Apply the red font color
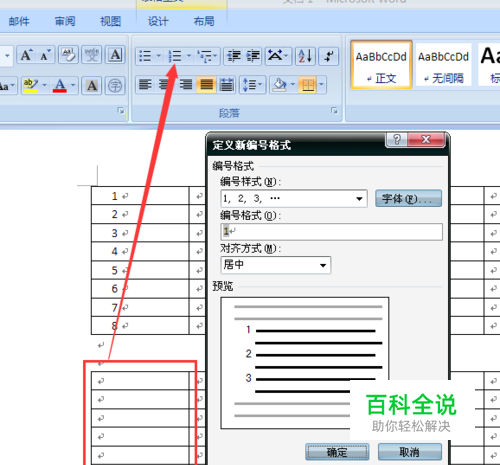Screen dimensions: 500x465 pos(60,86)
